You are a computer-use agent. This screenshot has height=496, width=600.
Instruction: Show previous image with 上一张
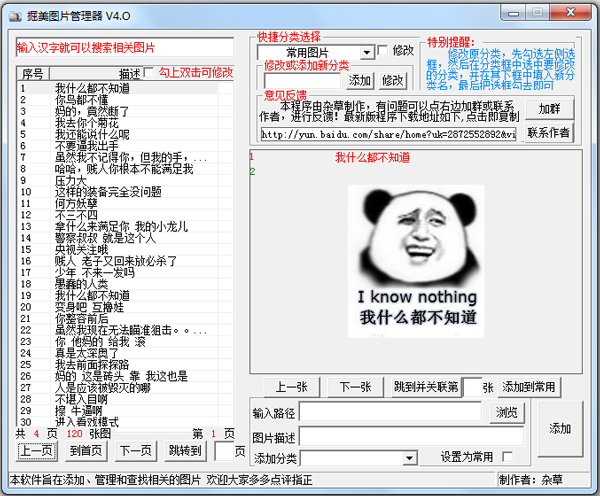[x=292, y=387]
